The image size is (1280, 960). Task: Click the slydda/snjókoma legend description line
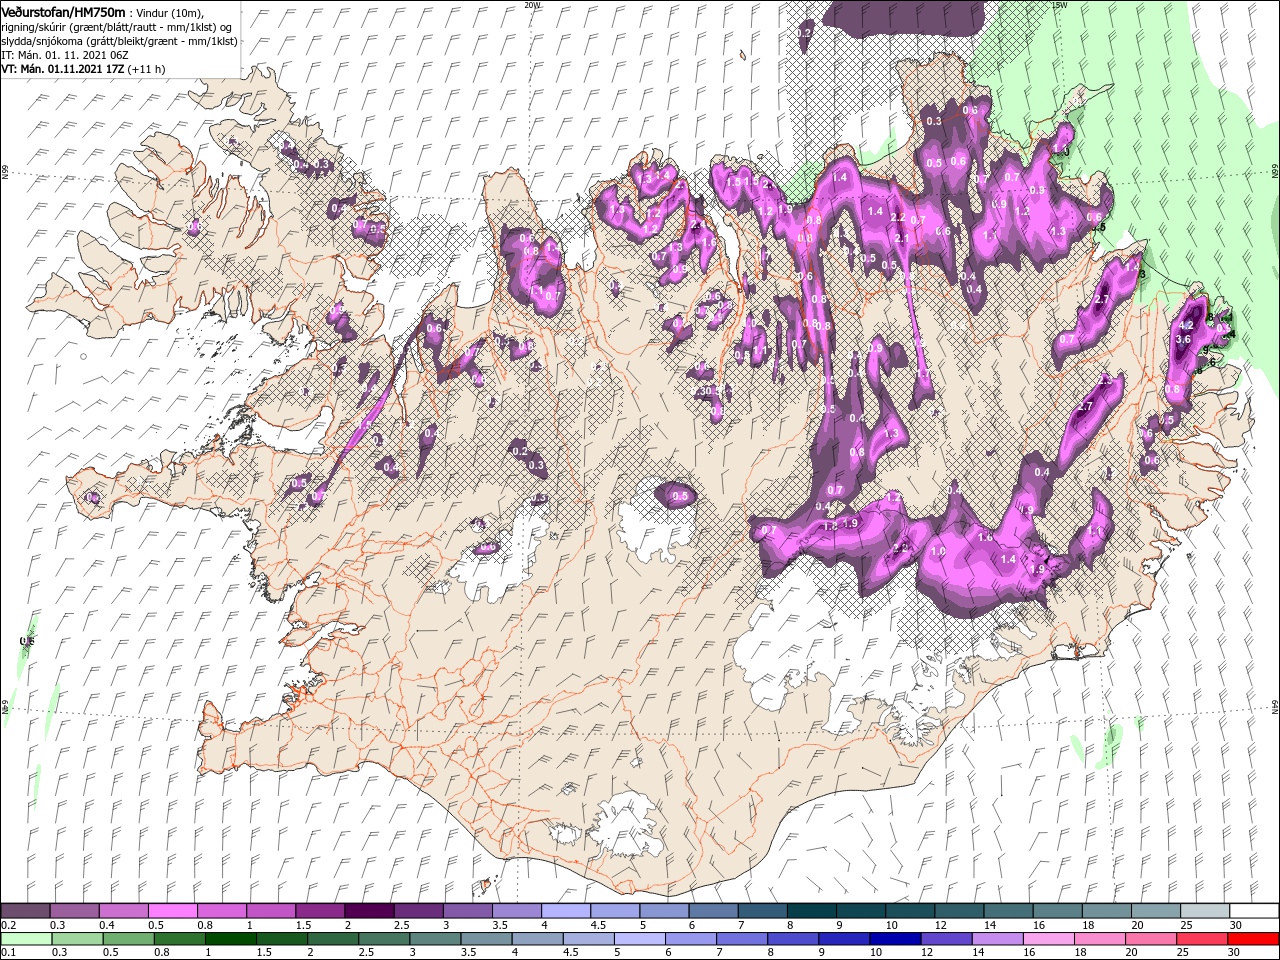pyautogui.click(x=117, y=41)
